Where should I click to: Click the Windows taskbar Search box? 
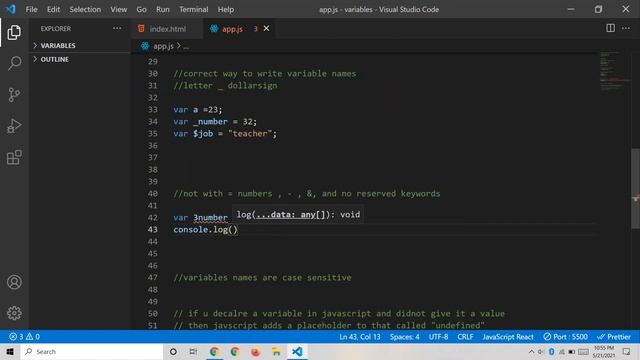click(x=92, y=351)
